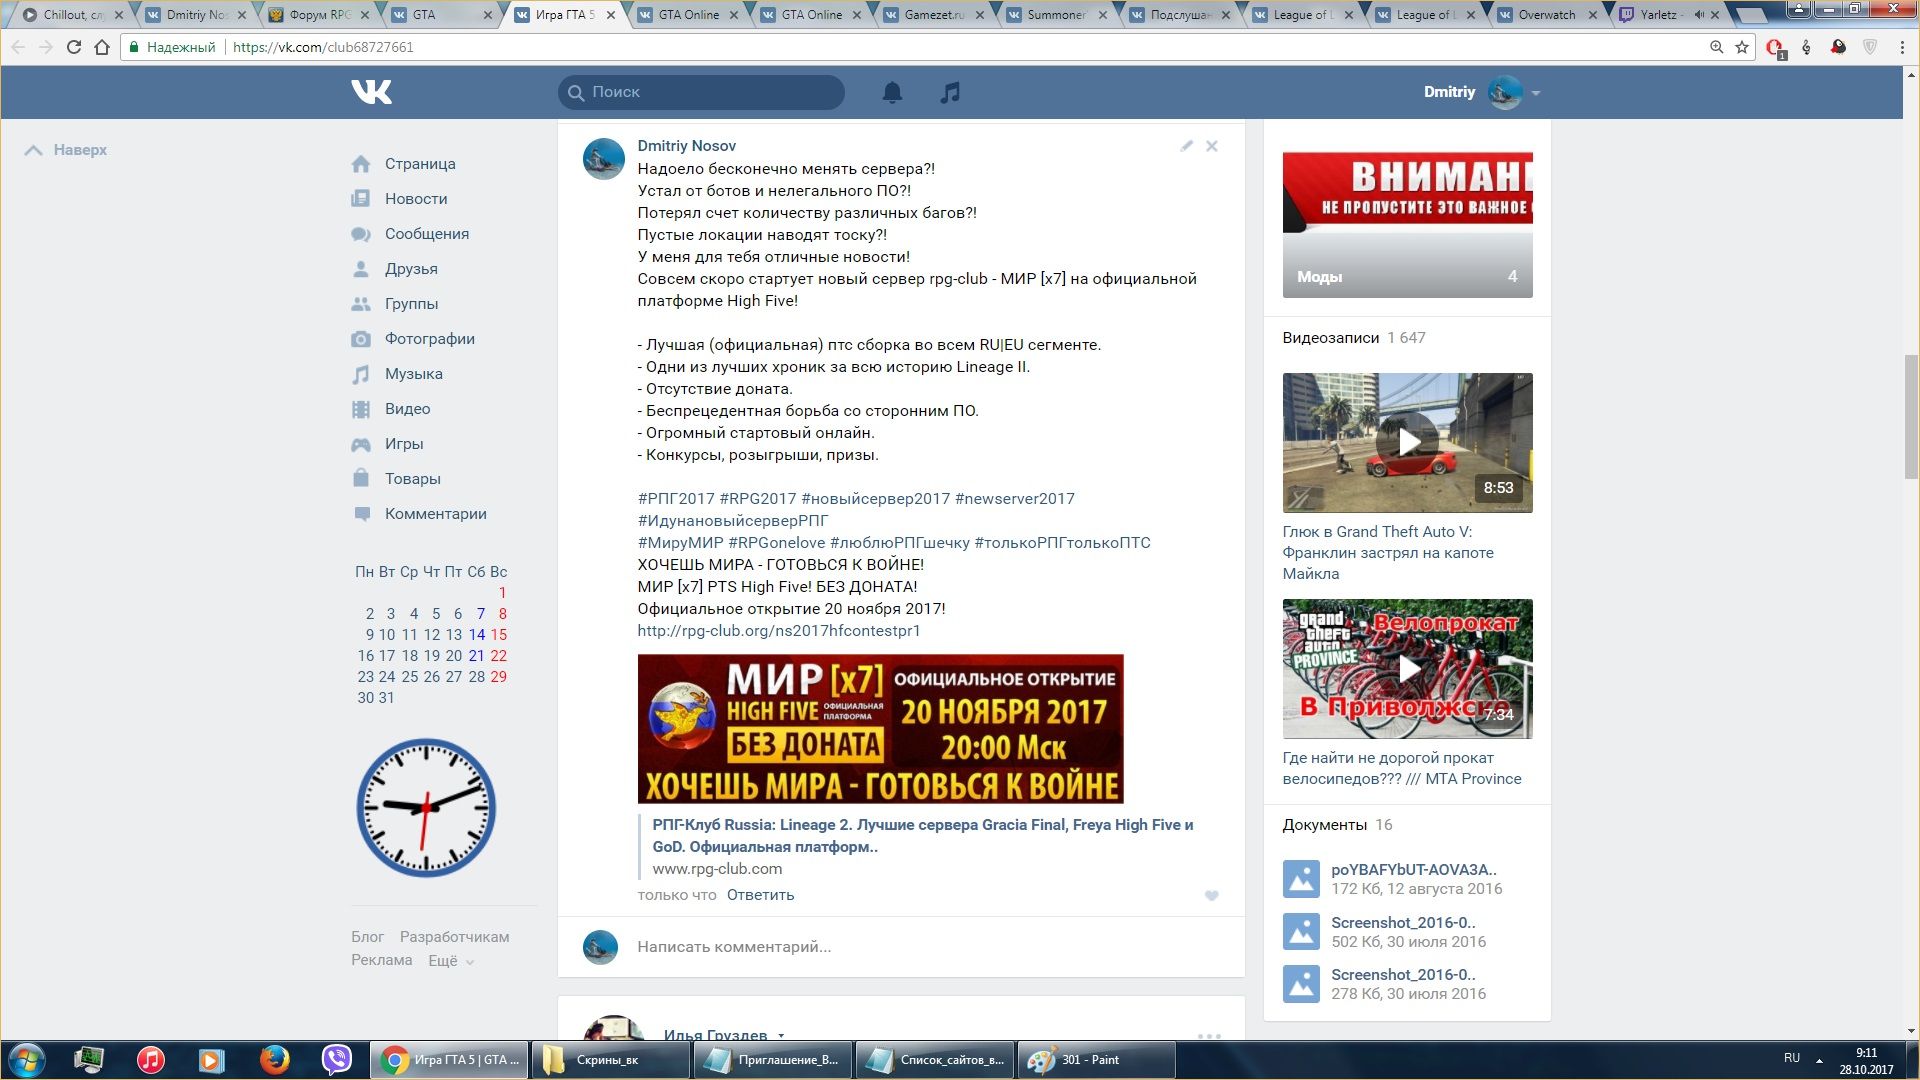Open the Chrome three-dot menu
This screenshot has height=1080, width=1920.
click(x=1902, y=47)
